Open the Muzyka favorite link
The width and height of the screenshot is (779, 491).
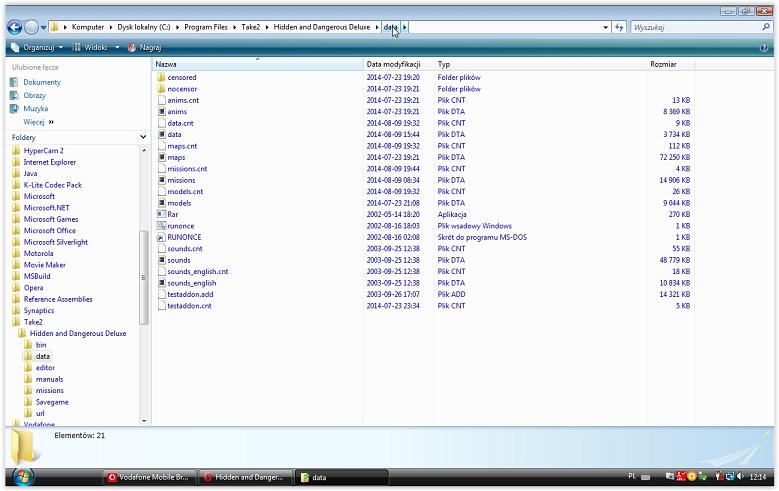click(x=35, y=108)
